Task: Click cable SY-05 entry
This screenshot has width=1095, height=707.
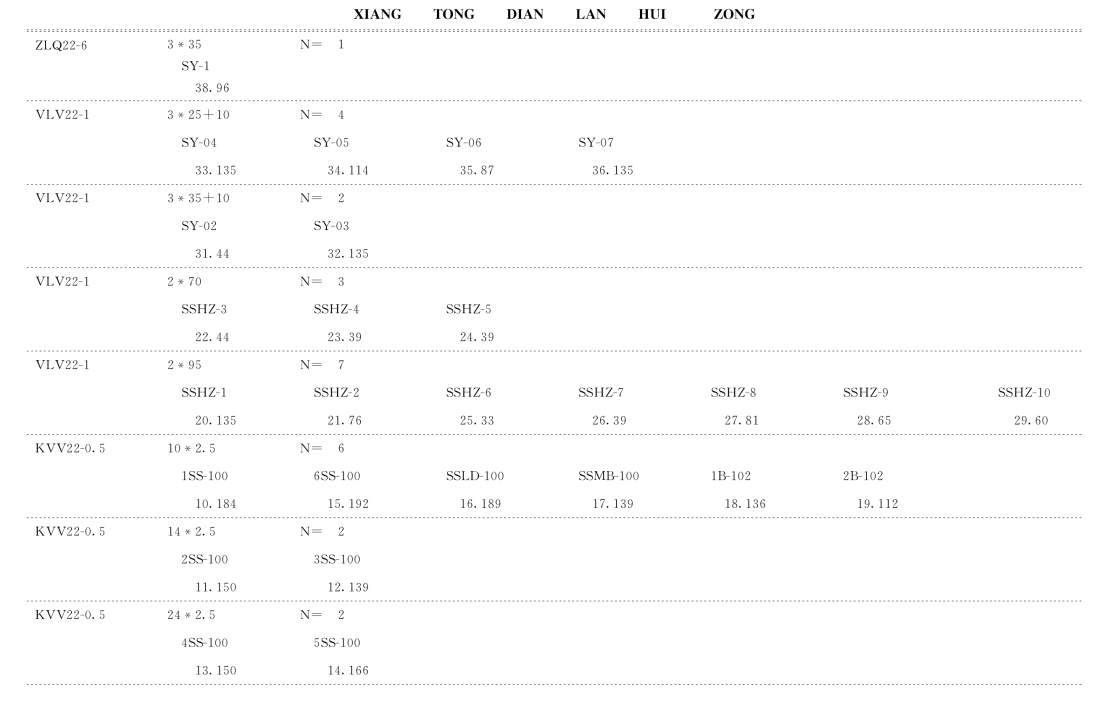Action: 331,143
